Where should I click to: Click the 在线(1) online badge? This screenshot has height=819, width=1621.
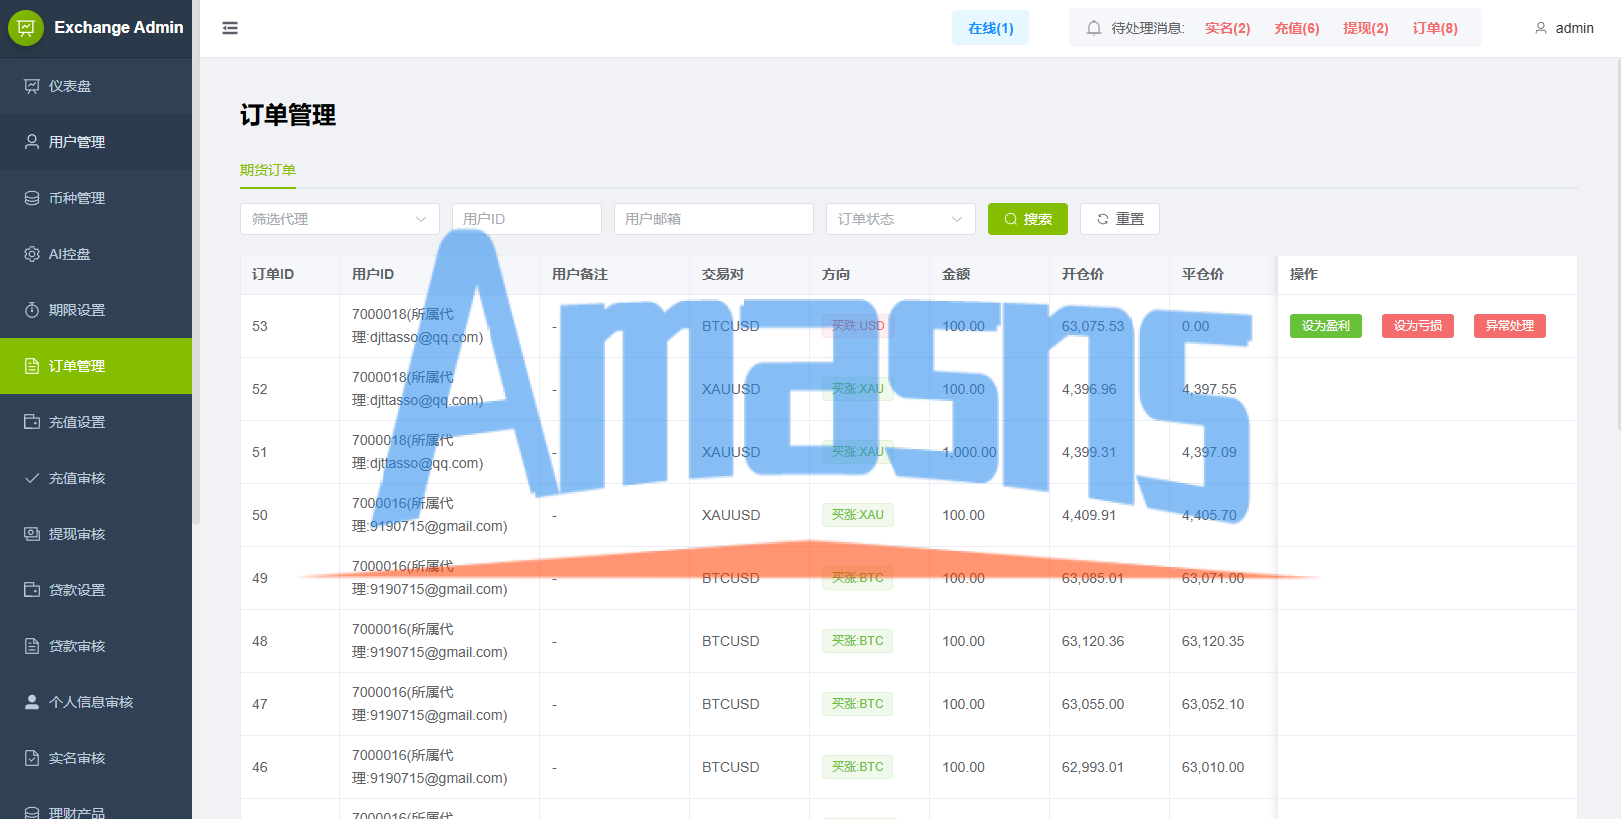click(x=990, y=28)
